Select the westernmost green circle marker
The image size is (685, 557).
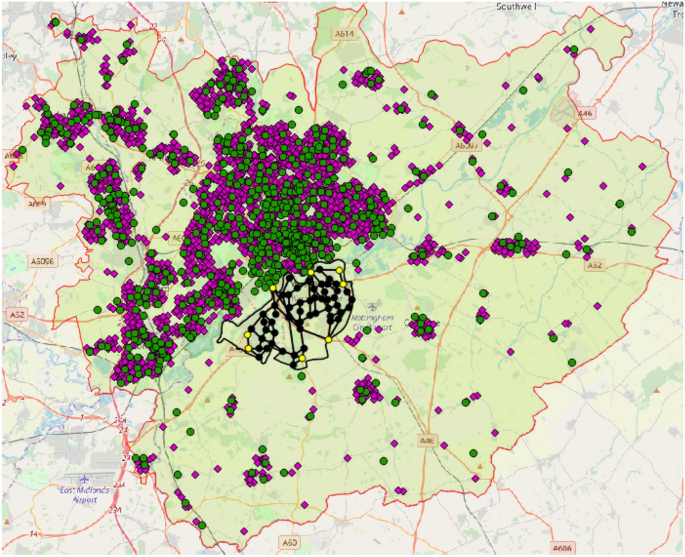22,150
